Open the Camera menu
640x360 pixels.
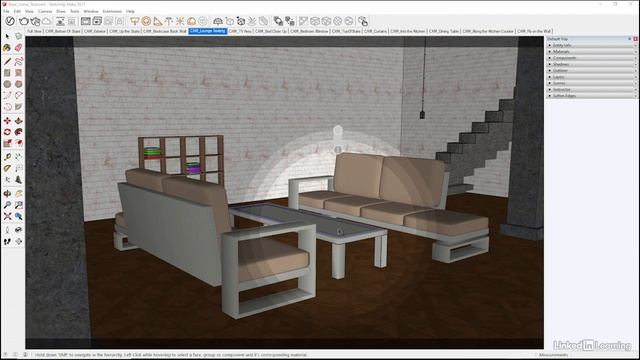click(x=45, y=11)
